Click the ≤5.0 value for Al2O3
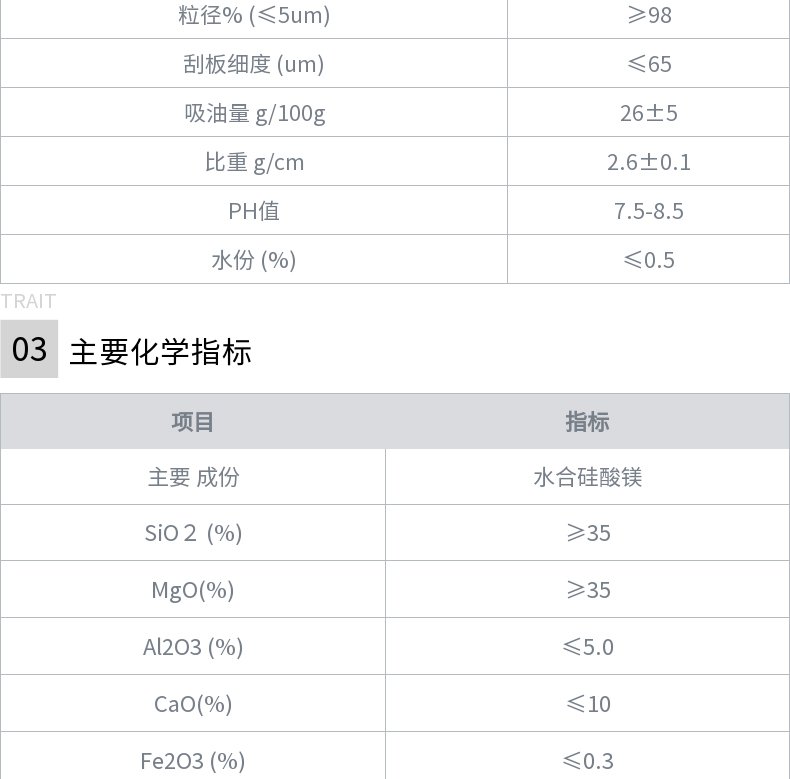Screen dimensions: 790x779 click(x=588, y=646)
